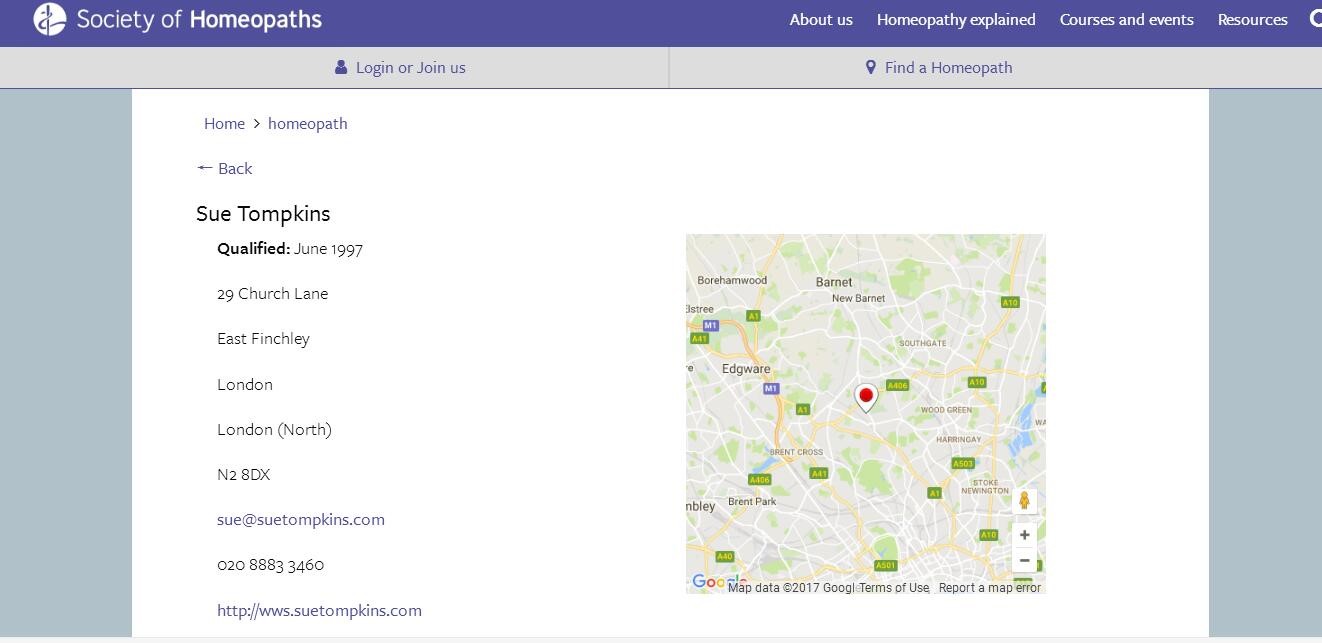Viewport: 1322px width, 643px height.
Task: Click Report a map error
Action: (990, 588)
